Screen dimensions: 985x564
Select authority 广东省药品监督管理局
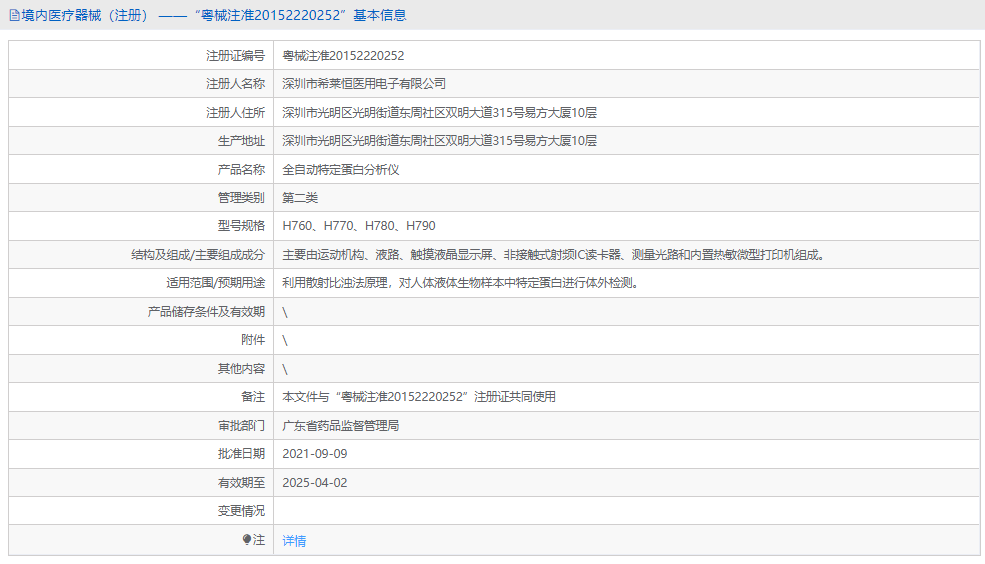click(x=340, y=426)
